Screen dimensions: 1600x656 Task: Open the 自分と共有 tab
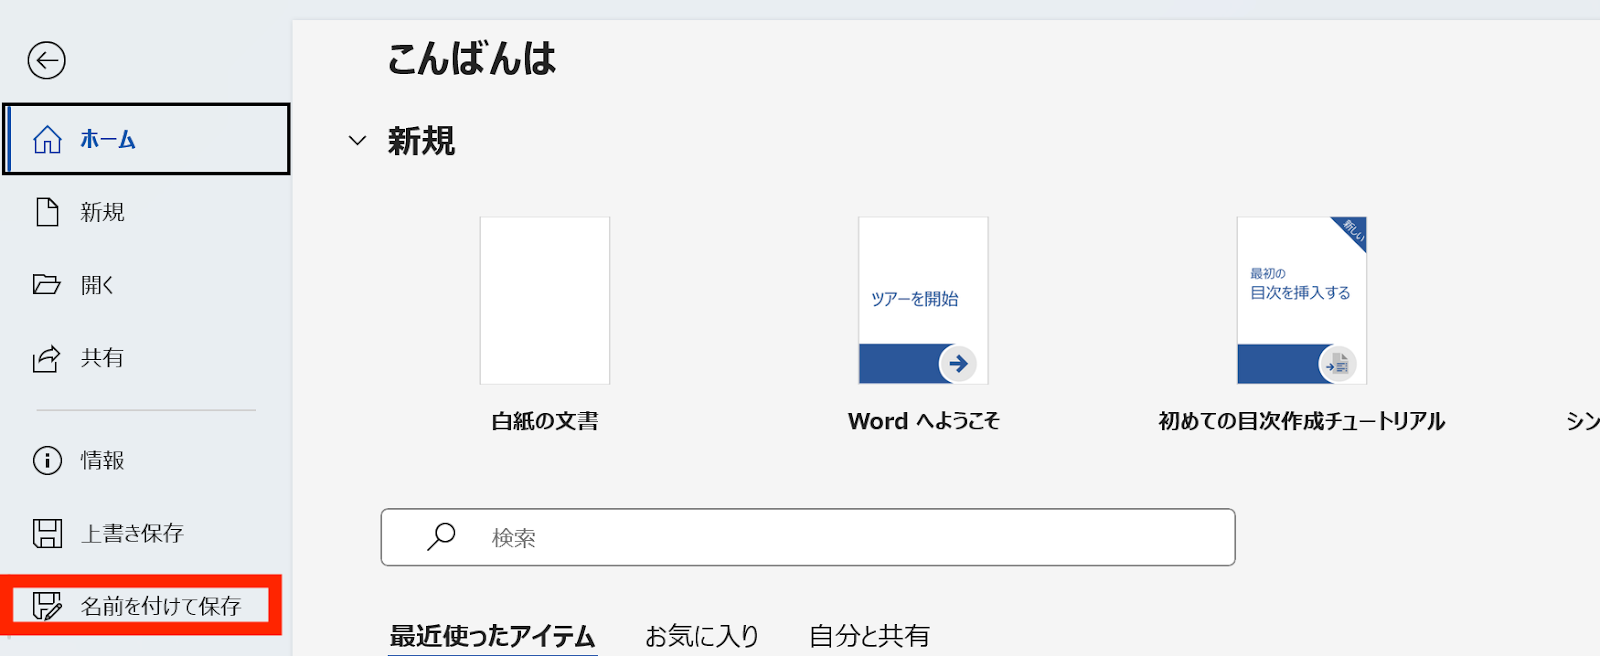click(x=869, y=636)
